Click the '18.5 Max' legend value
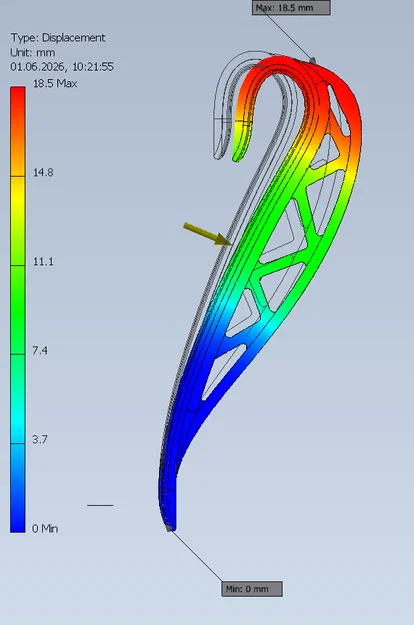Viewport: 414px width, 625px height. [55, 84]
